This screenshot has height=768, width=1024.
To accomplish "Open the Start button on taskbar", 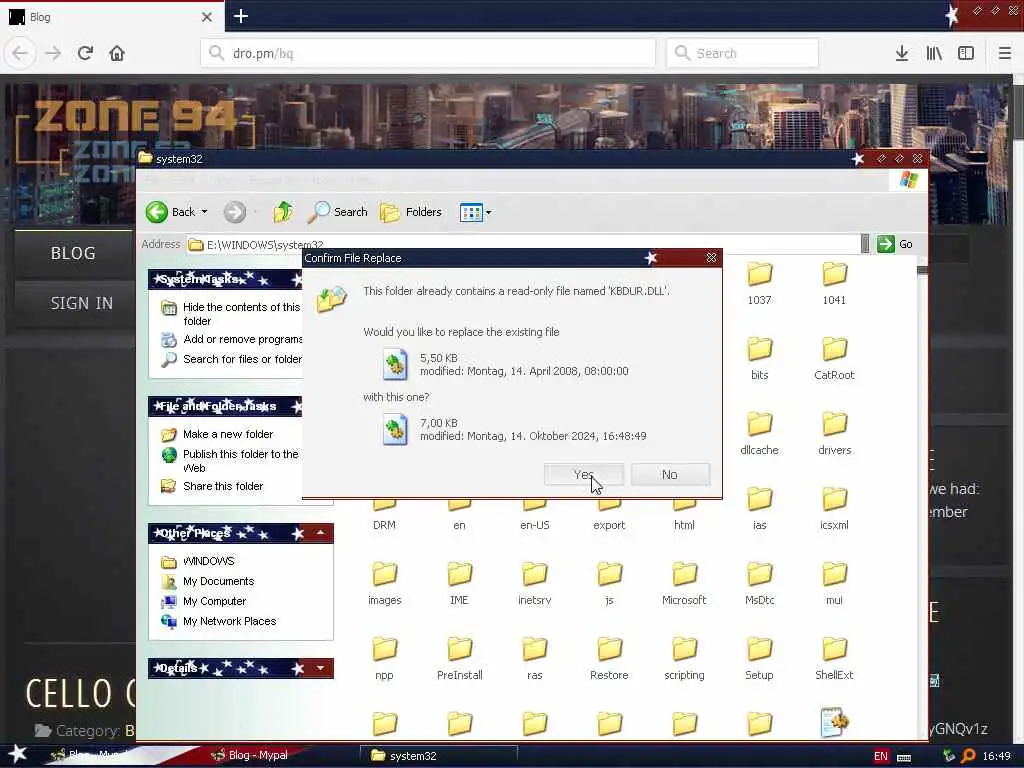I will pos(17,755).
